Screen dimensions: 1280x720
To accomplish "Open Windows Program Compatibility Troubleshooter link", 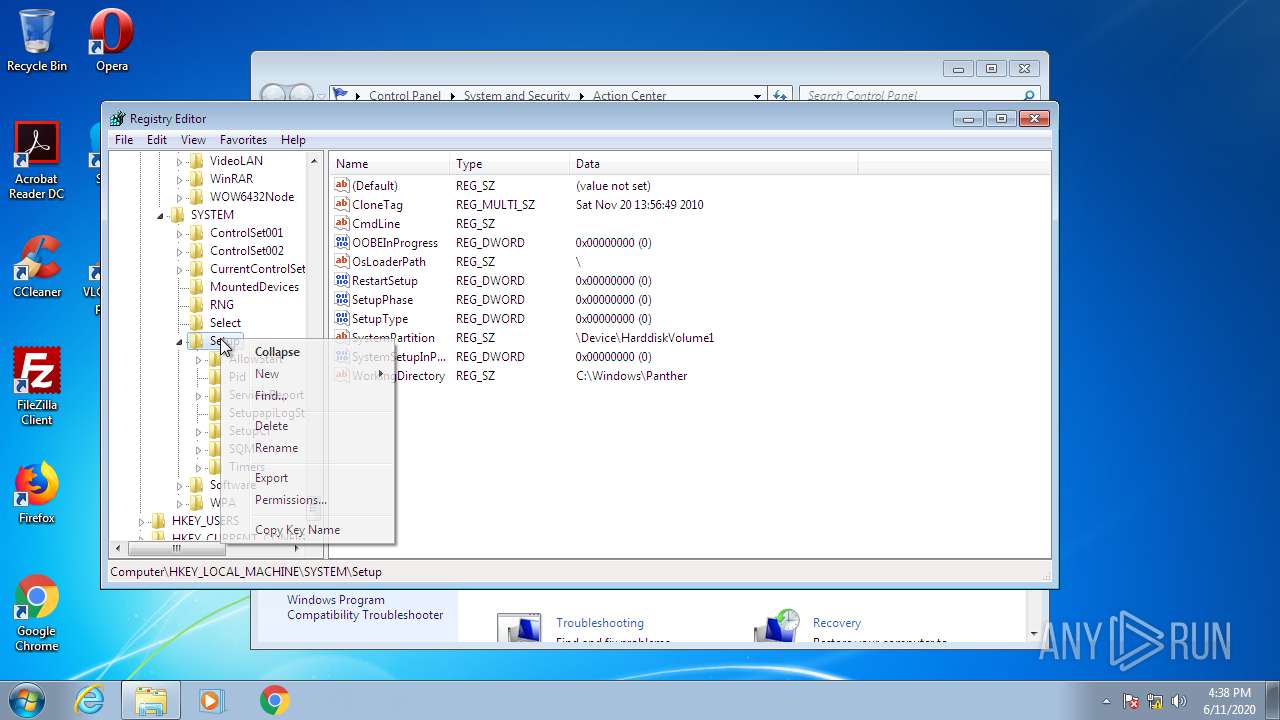I will pyautogui.click(x=365, y=607).
